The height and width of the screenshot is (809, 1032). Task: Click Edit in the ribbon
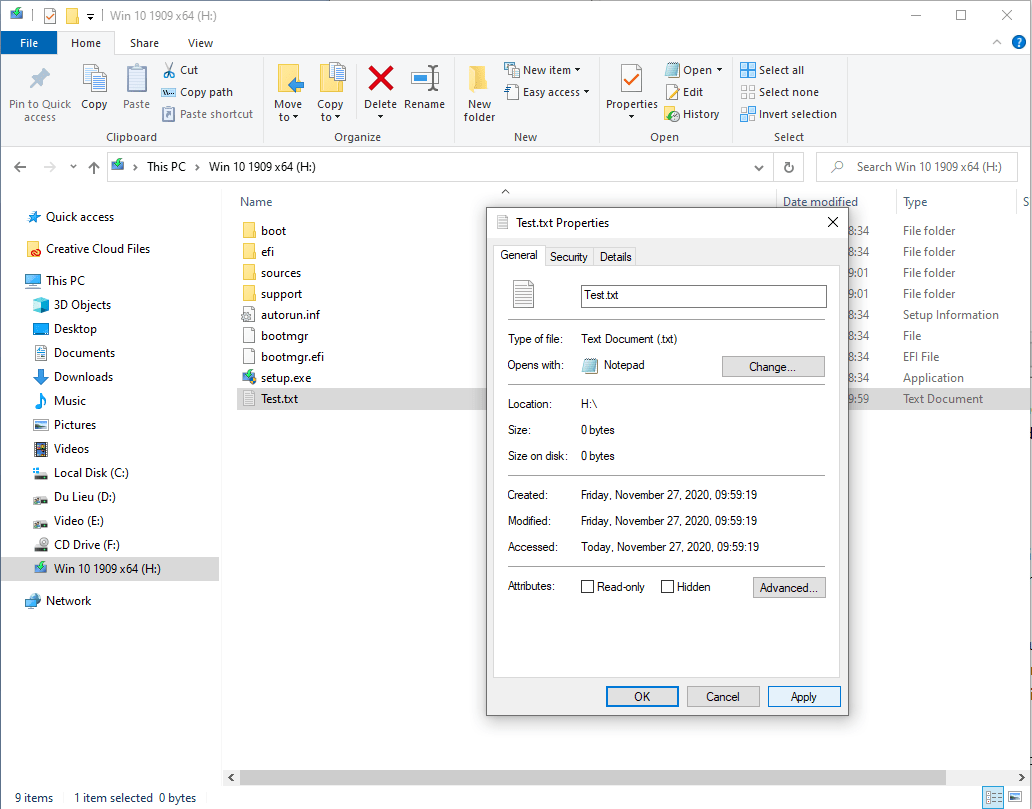684,92
